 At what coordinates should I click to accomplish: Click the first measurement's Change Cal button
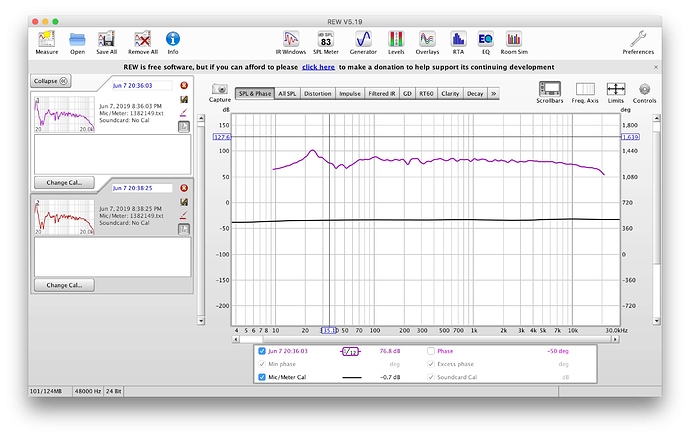tap(64, 183)
